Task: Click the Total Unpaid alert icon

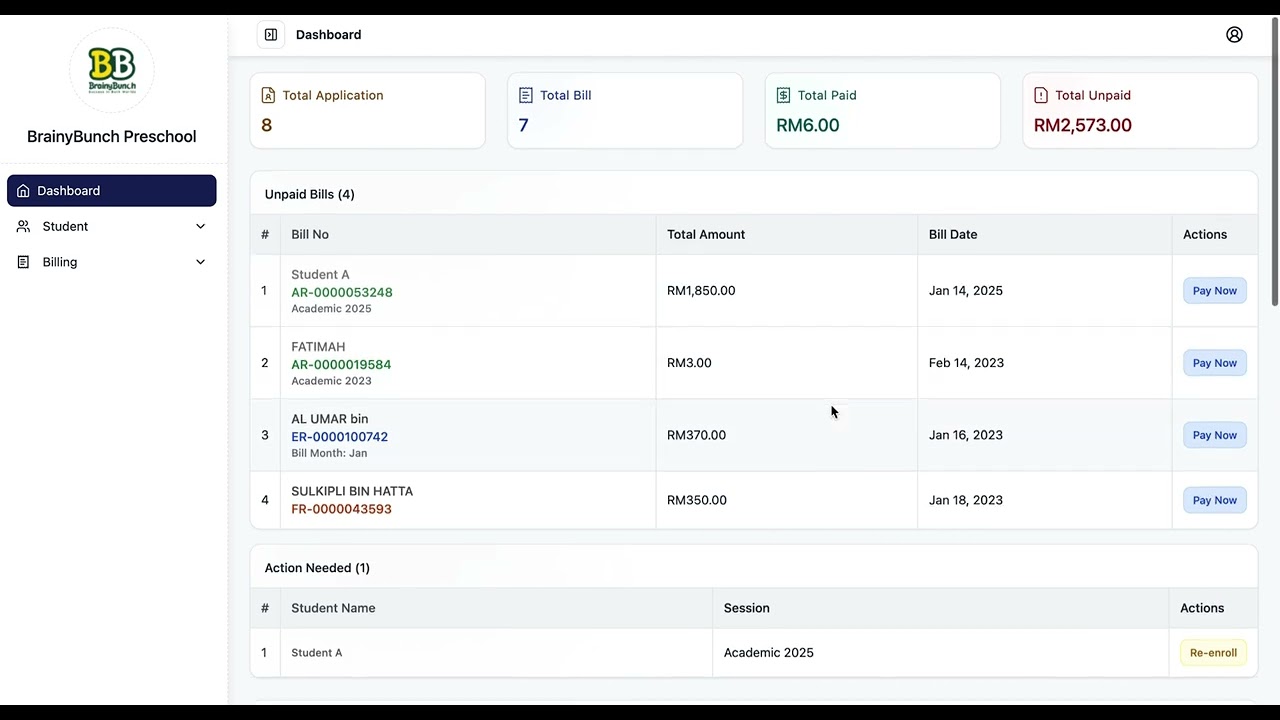Action: coord(1041,96)
